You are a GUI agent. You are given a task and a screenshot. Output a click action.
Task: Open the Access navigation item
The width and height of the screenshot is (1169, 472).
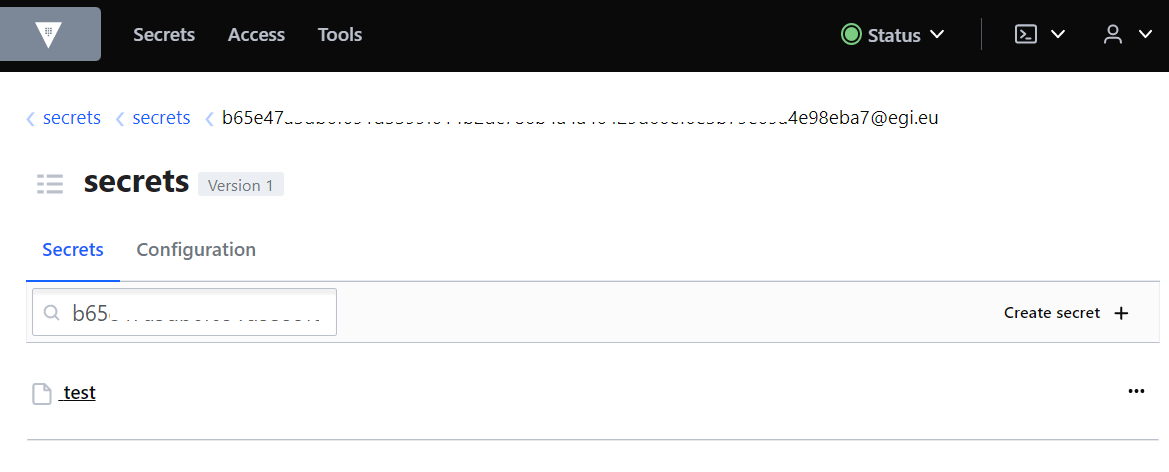pos(256,35)
